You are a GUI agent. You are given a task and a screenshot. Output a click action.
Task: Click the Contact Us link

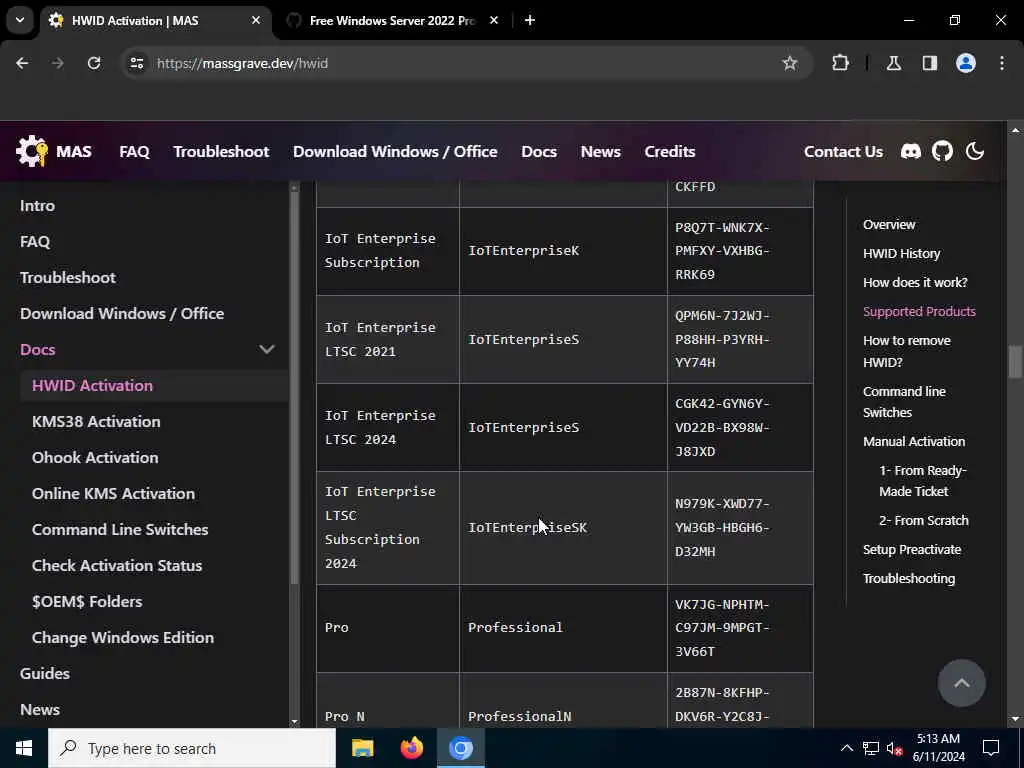[x=843, y=152]
